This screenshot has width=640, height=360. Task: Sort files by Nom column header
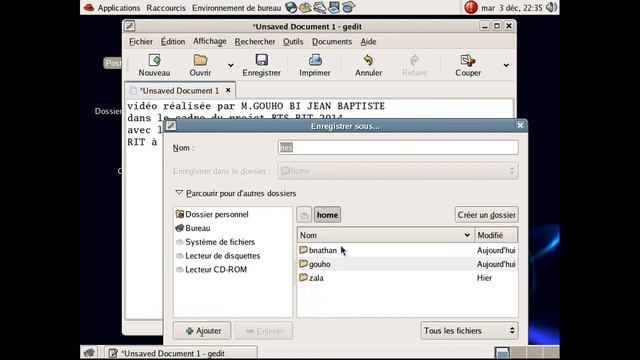click(386, 235)
